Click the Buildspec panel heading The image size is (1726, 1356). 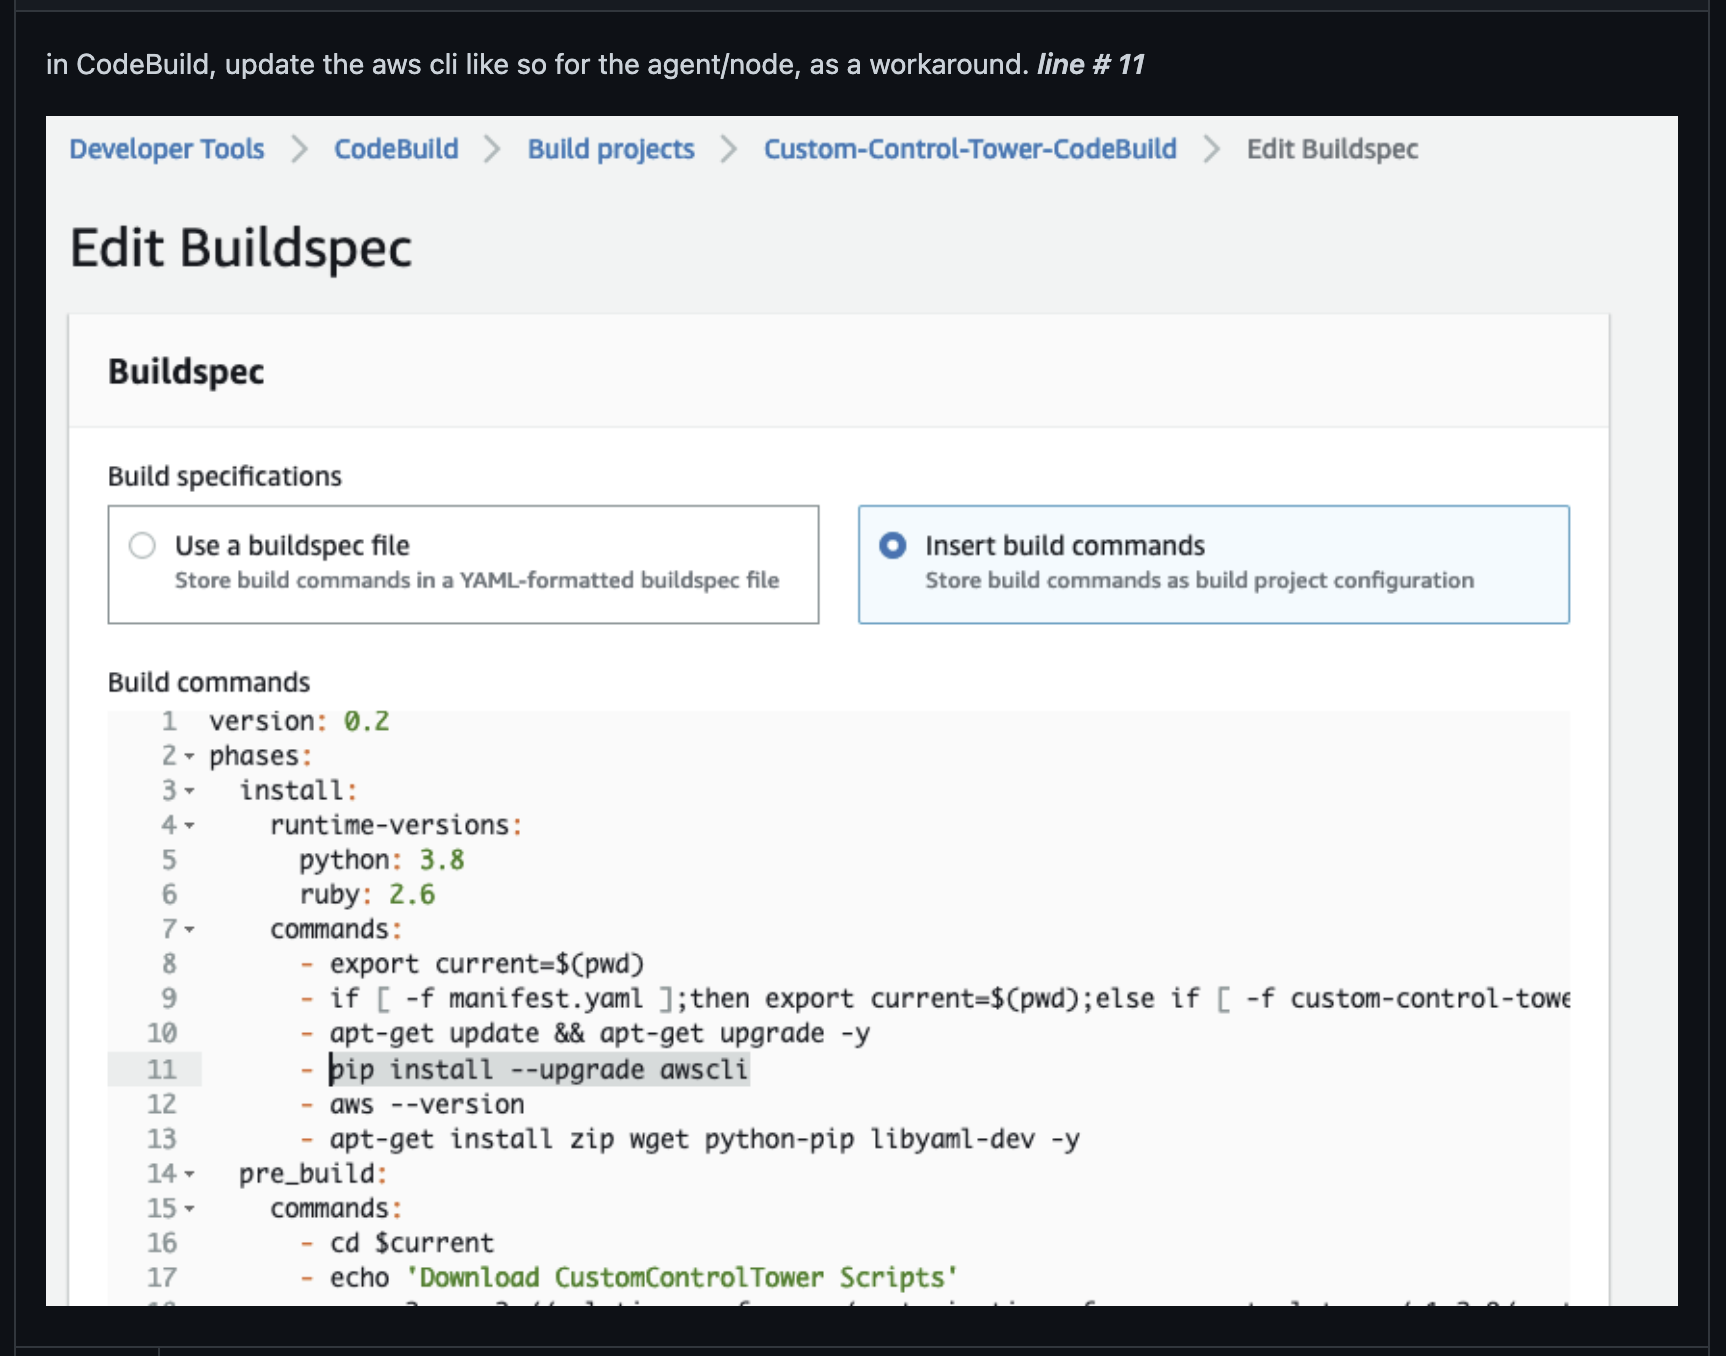(x=186, y=372)
